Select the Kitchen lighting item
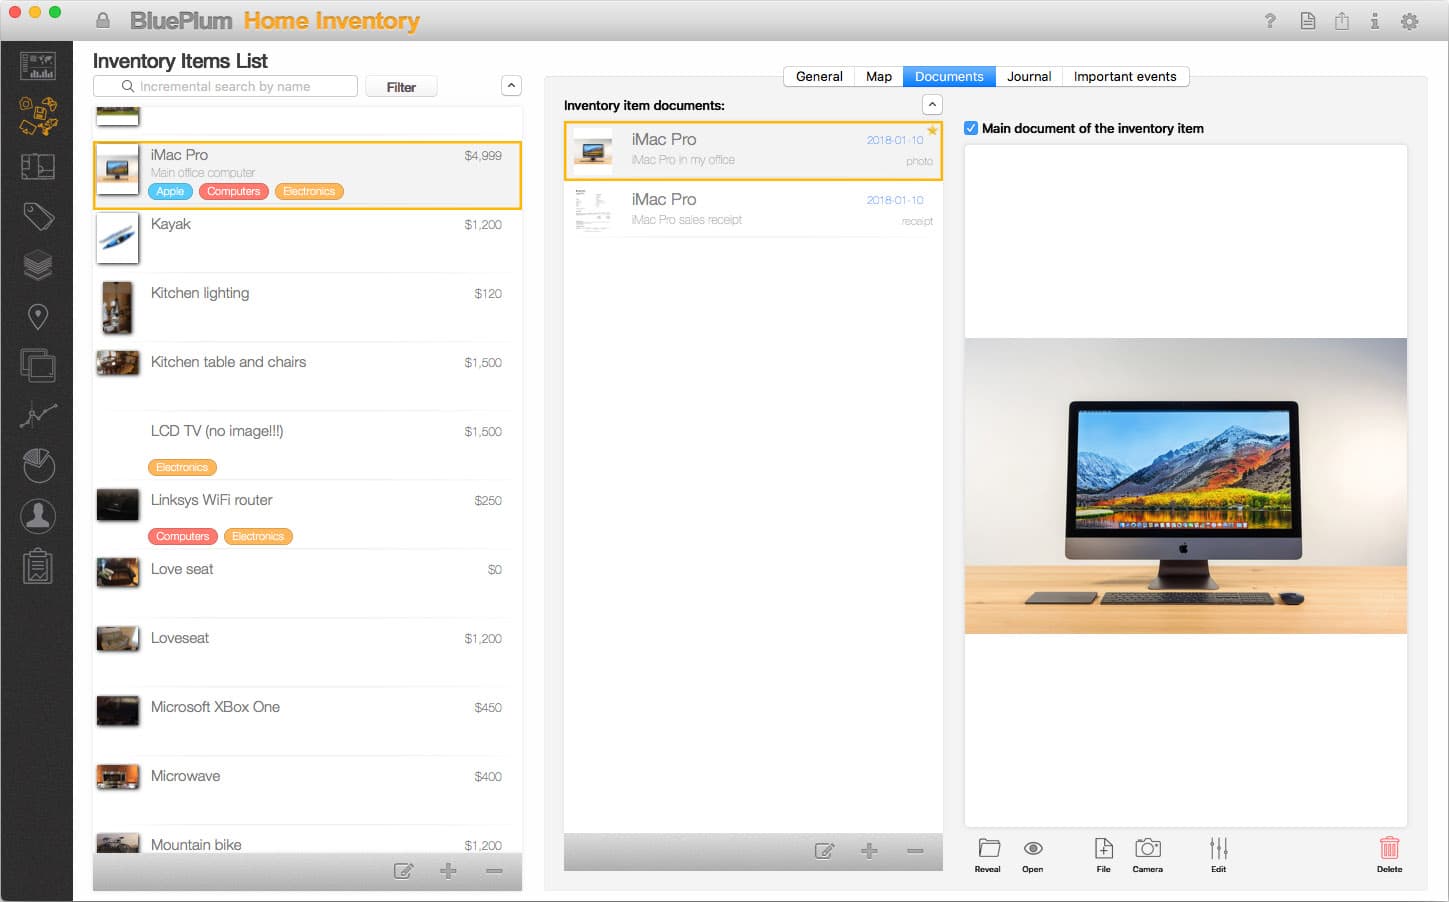 308,308
